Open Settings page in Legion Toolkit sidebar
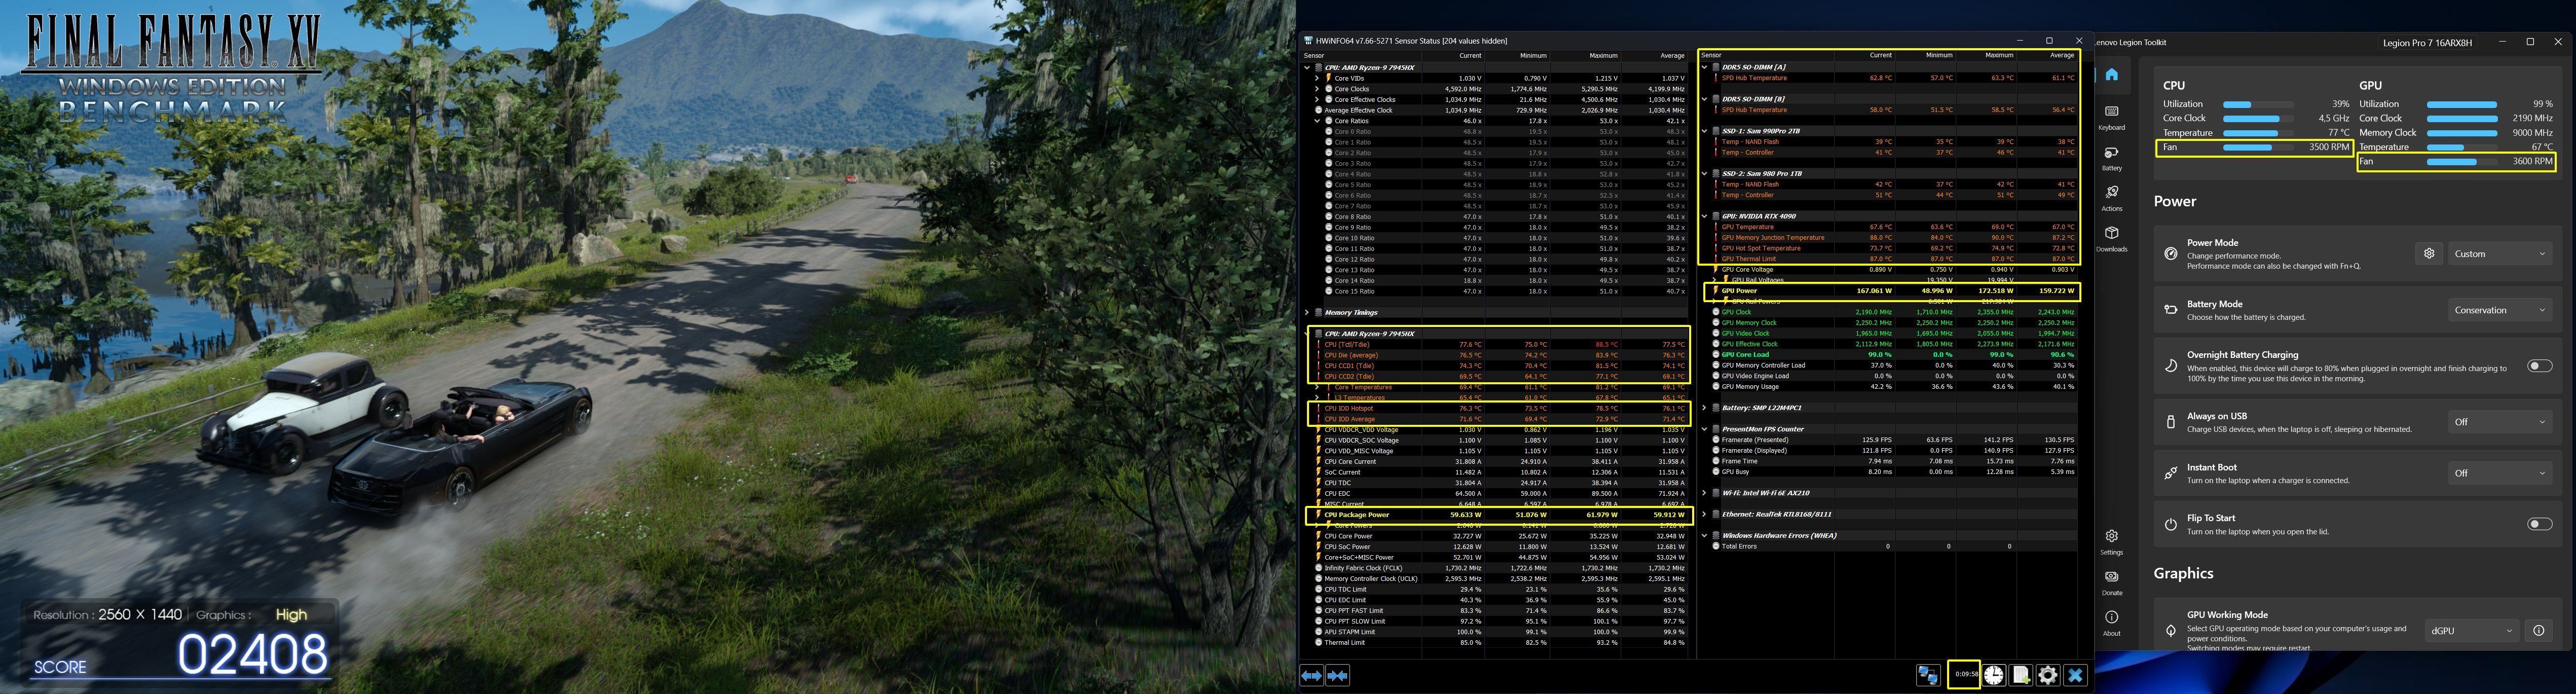This screenshot has width=2576, height=694. [x=2112, y=542]
